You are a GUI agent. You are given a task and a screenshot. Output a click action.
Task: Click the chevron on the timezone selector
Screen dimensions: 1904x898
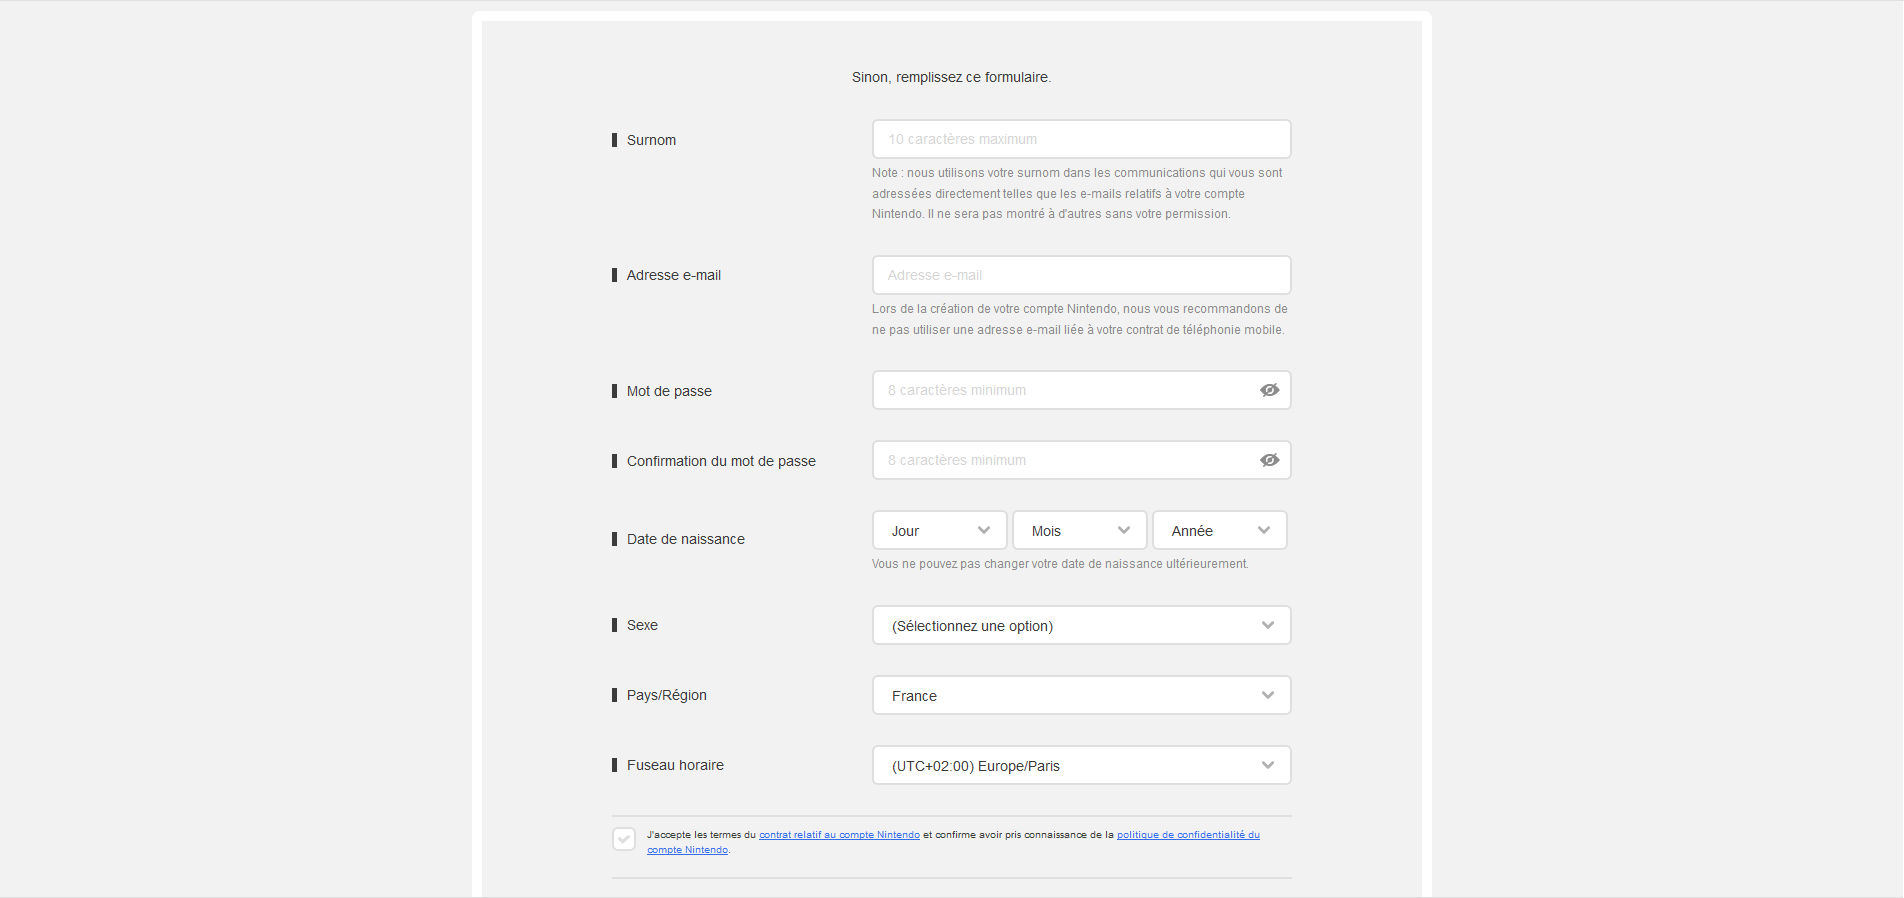(1267, 765)
